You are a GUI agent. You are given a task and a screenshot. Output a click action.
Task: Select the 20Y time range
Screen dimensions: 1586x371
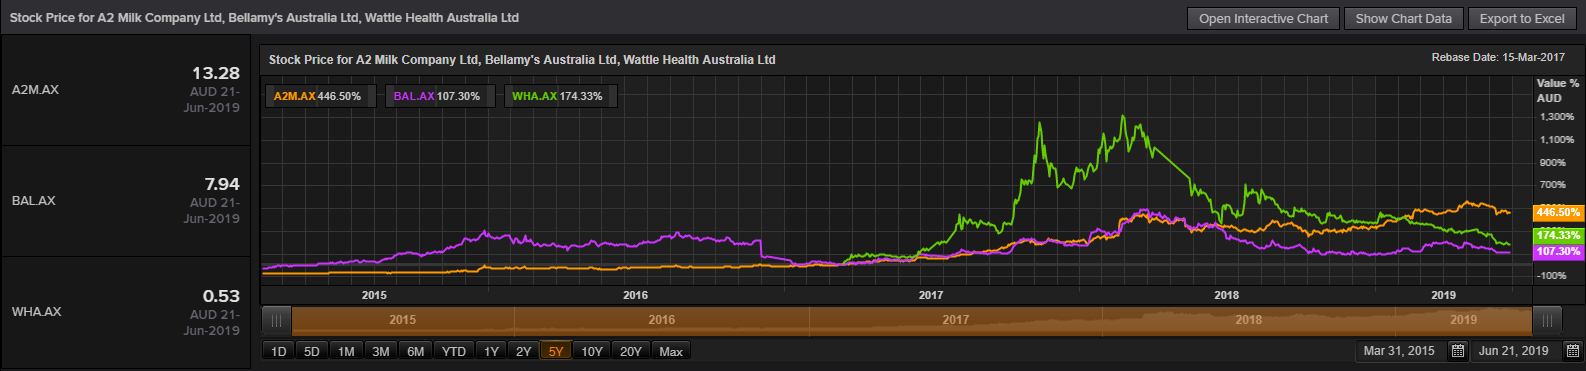(631, 351)
